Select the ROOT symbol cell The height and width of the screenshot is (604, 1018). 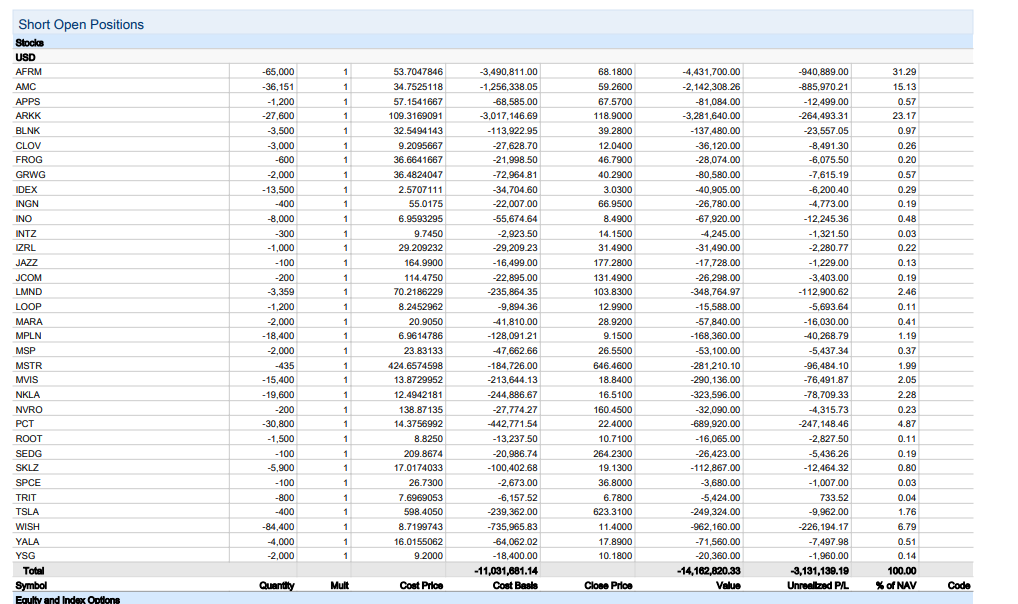pyautogui.click(x=29, y=439)
